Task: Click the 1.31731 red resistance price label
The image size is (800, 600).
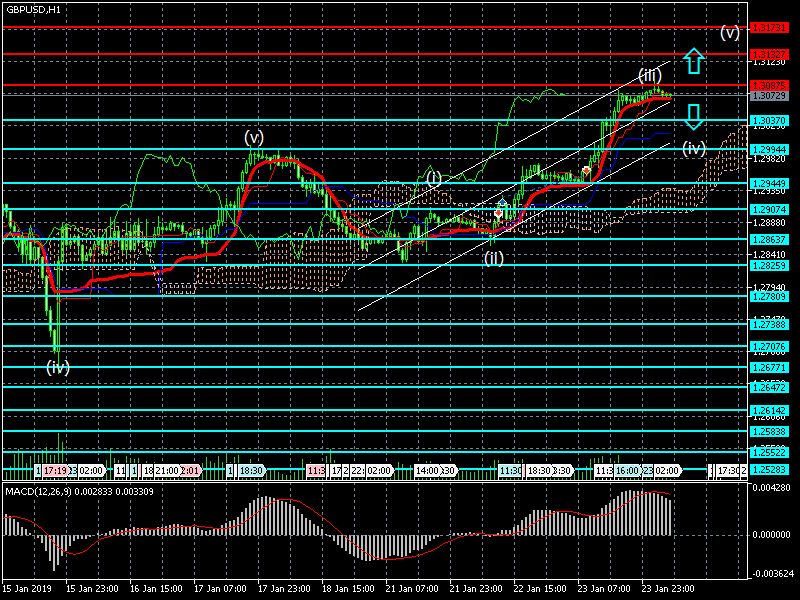Action: pyautogui.click(x=770, y=27)
